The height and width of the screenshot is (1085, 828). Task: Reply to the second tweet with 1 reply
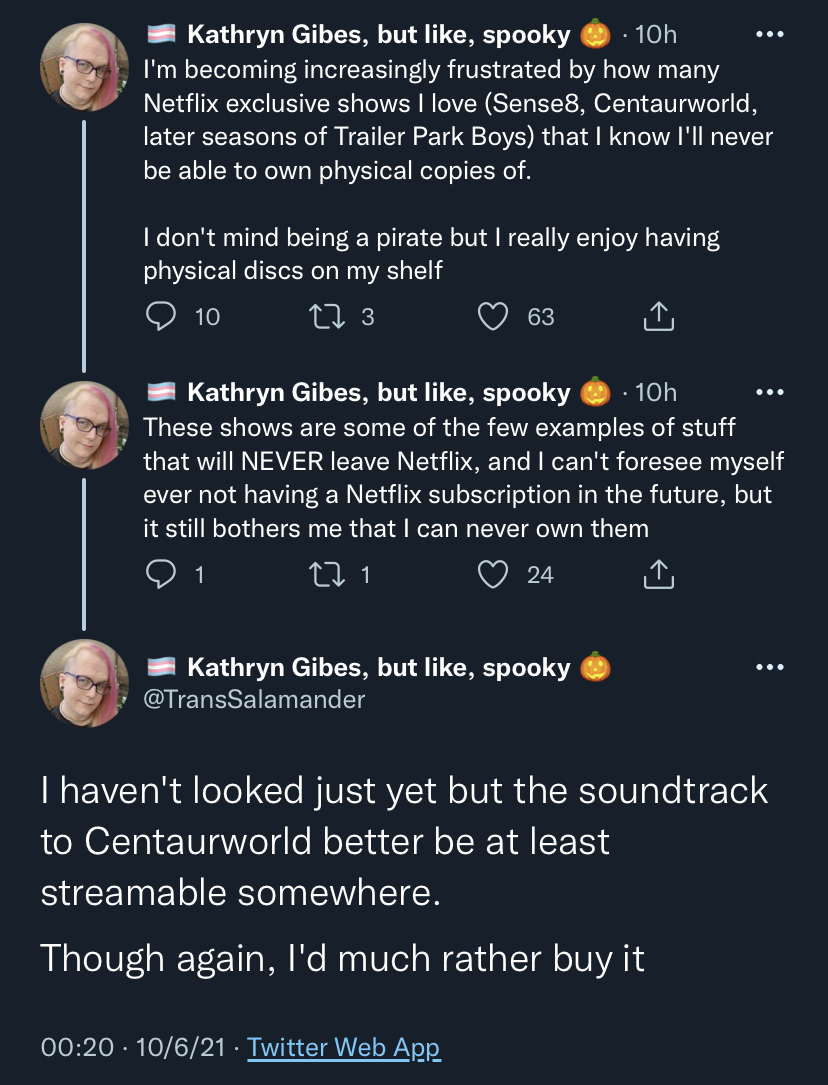pyautogui.click(x=161, y=575)
